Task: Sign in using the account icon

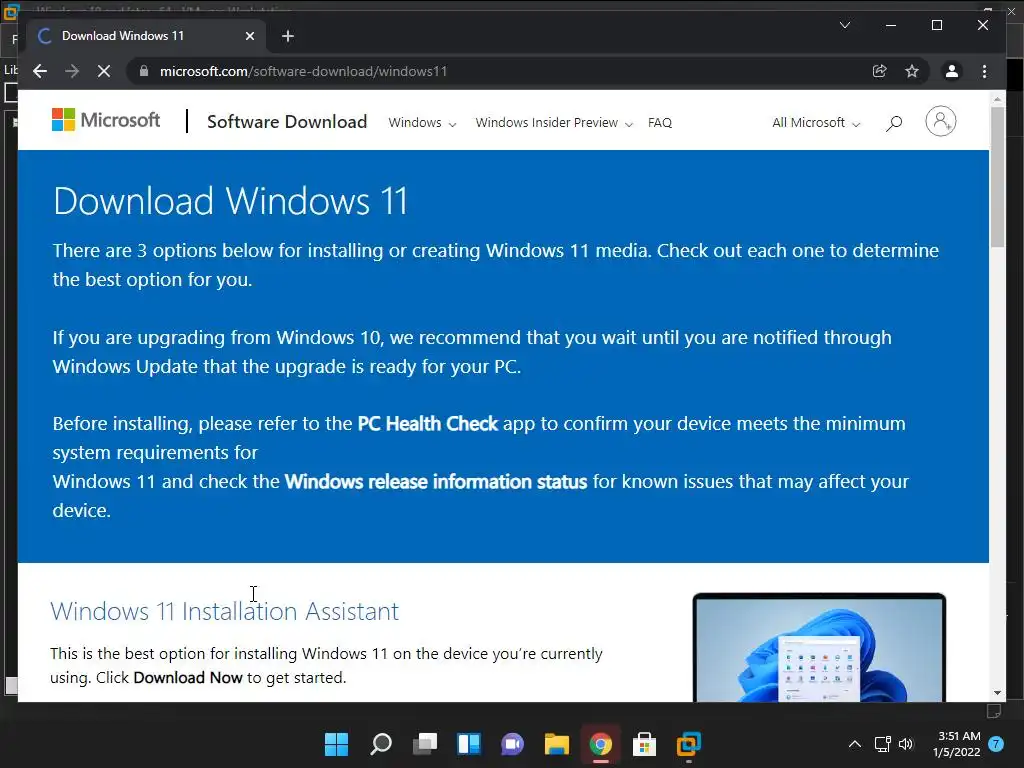Action: coord(940,121)
